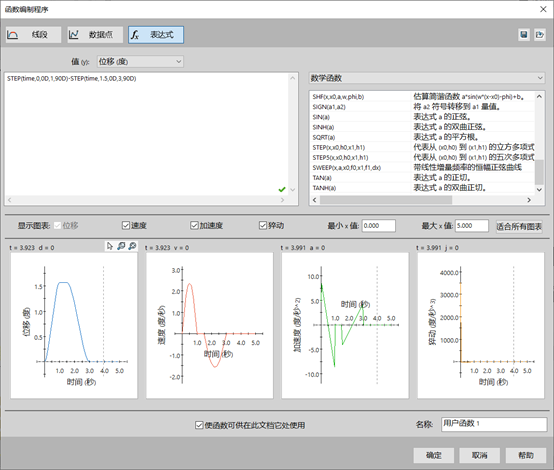
Task: Click the 确定 OK button
Action: click(x=434, y=455)
